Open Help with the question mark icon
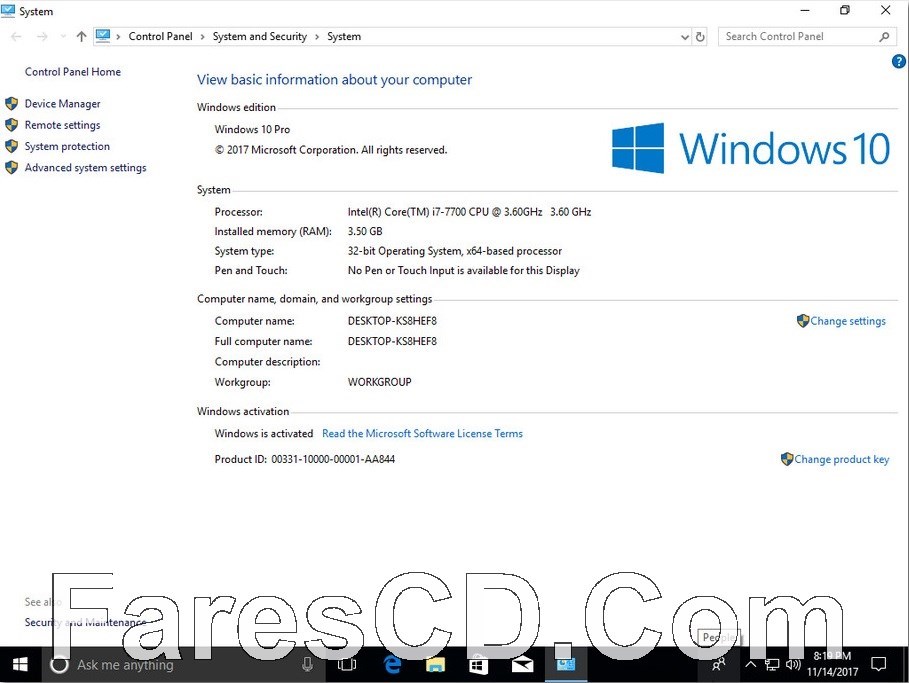The width and height of the screenshot is (909, 683). pos(899,61)
